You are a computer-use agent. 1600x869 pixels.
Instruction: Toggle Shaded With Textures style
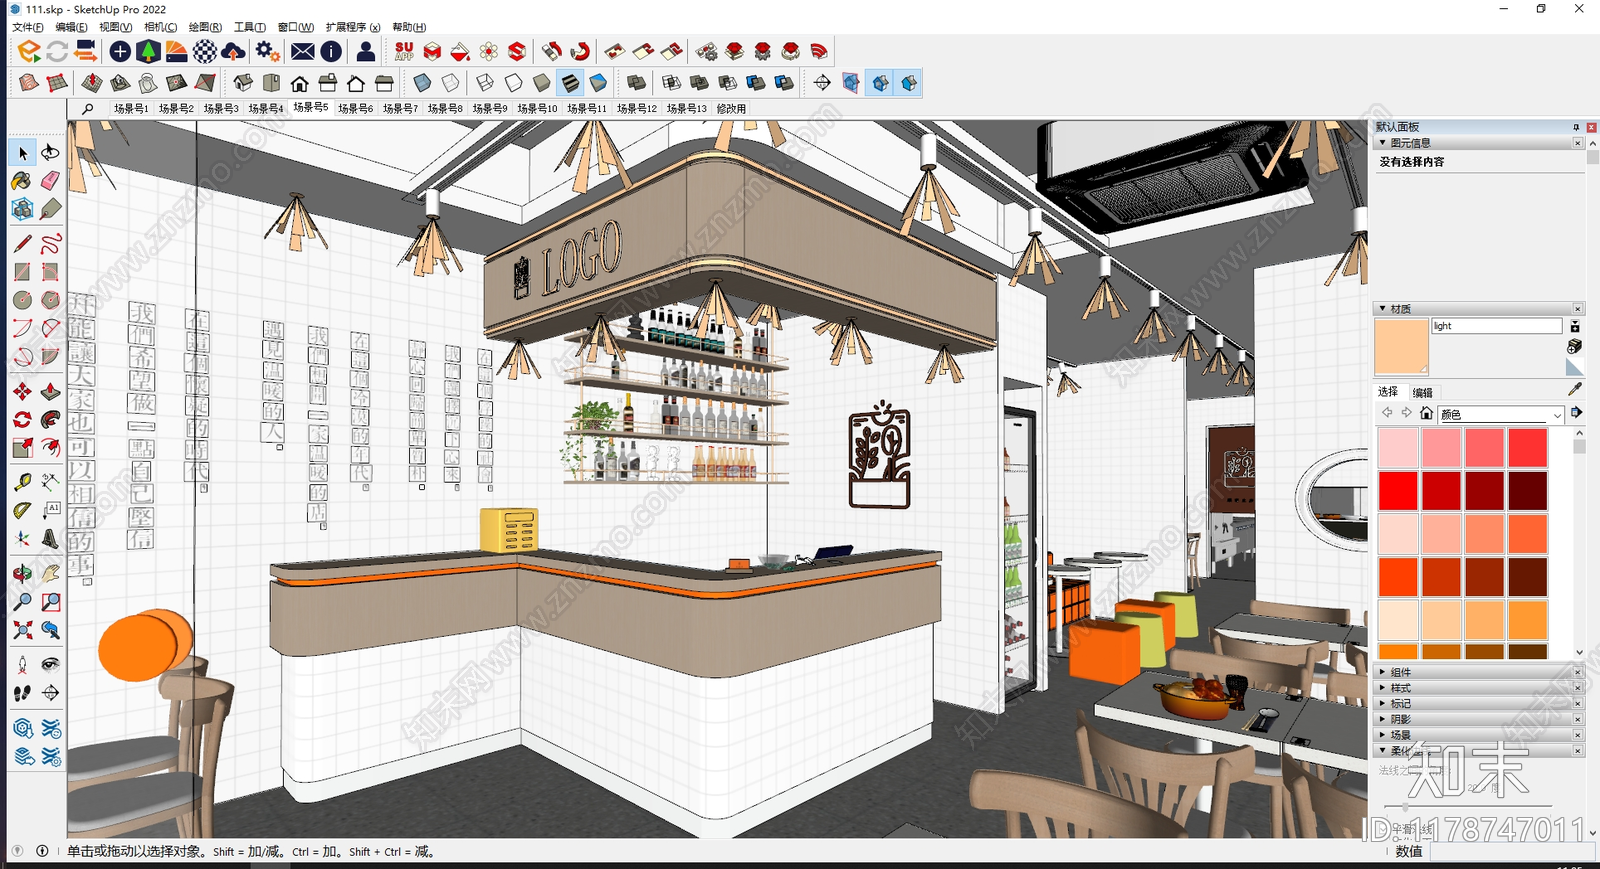(569, 83)
